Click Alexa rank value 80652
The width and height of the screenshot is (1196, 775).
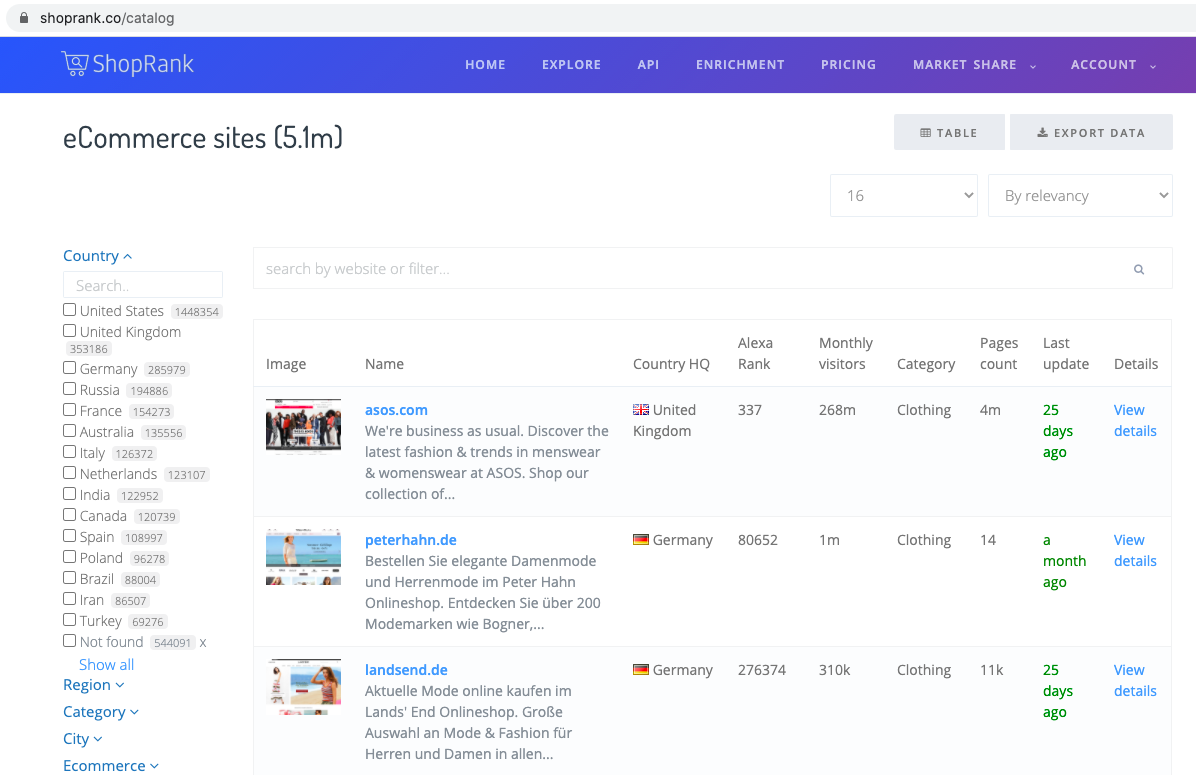click(757, 540)
